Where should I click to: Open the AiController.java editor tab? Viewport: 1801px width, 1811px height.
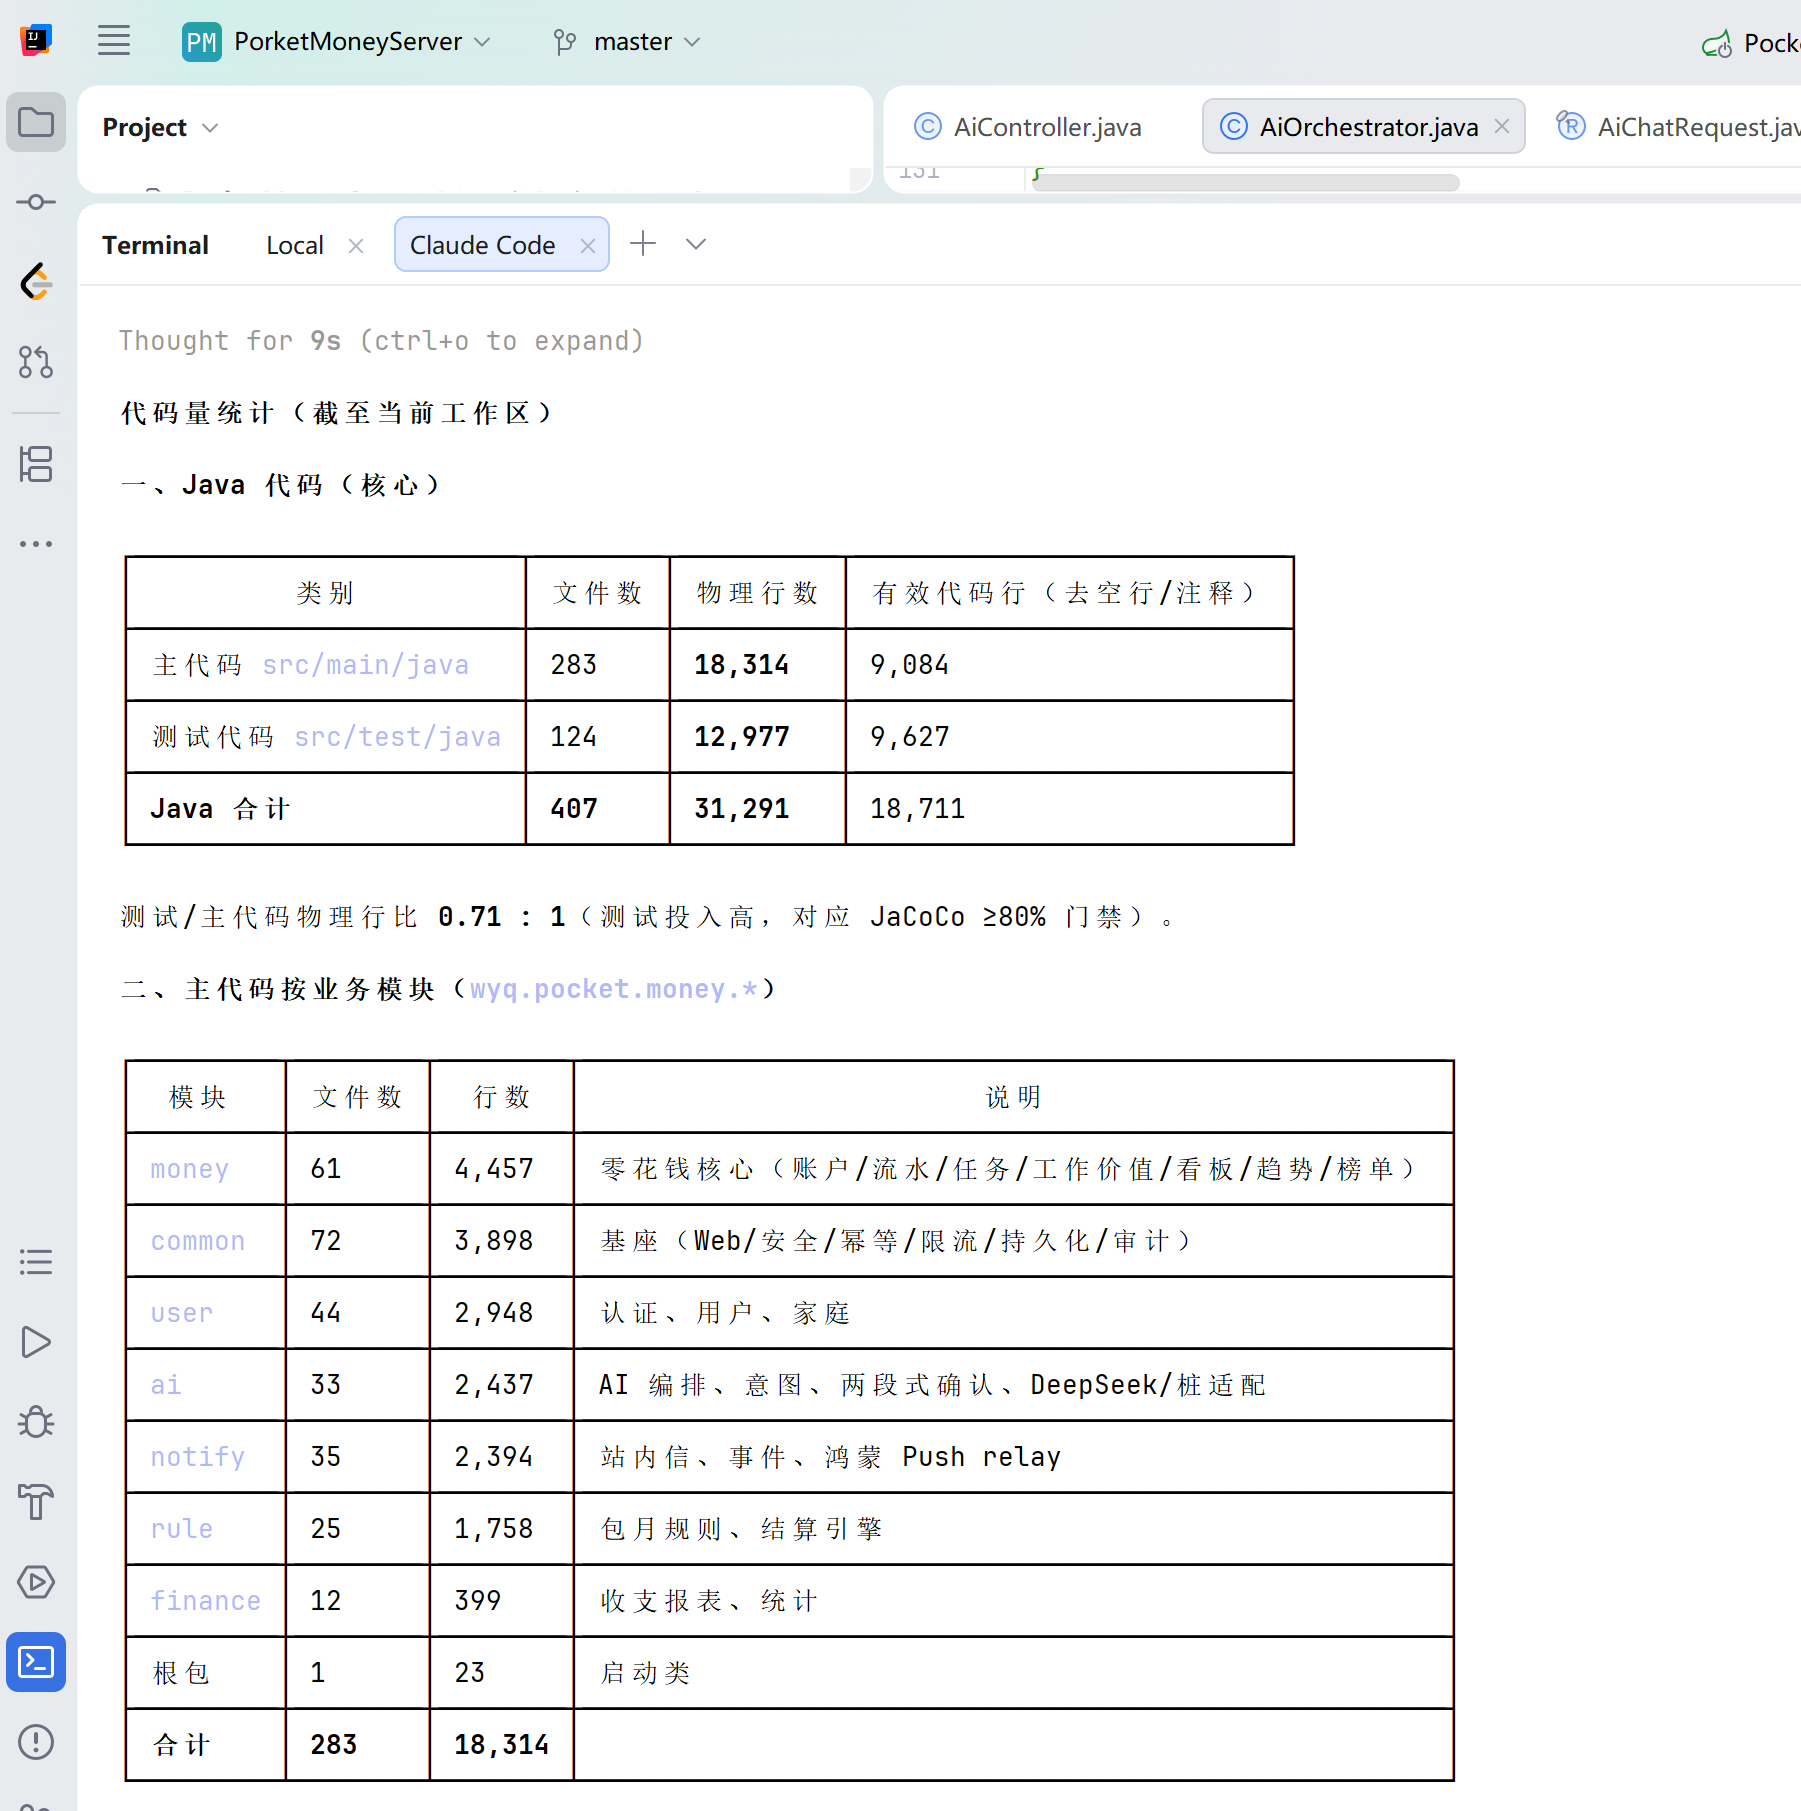[x=1028, y=127]
